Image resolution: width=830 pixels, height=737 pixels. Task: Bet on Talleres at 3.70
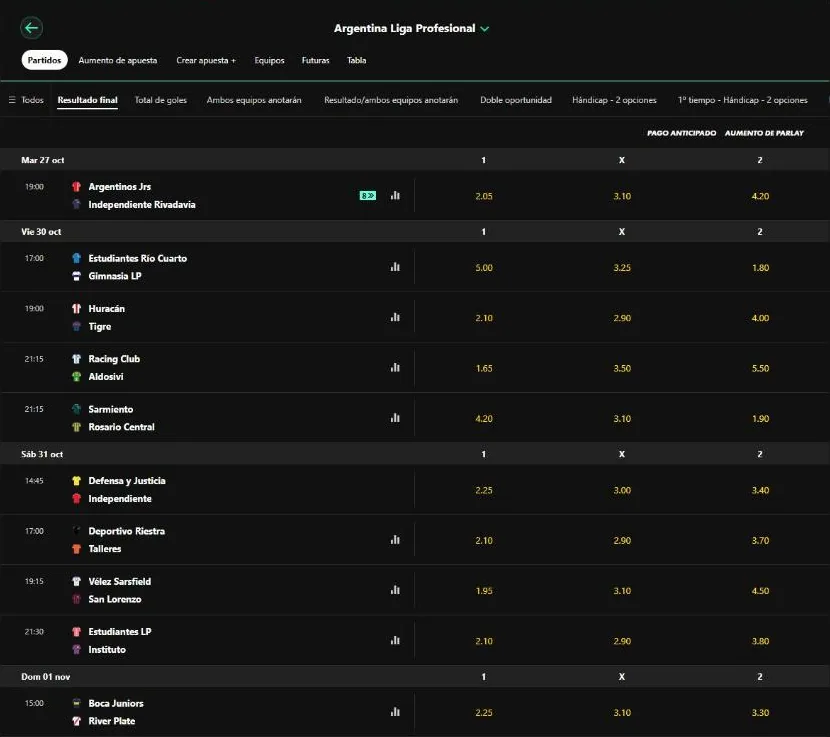760,541
